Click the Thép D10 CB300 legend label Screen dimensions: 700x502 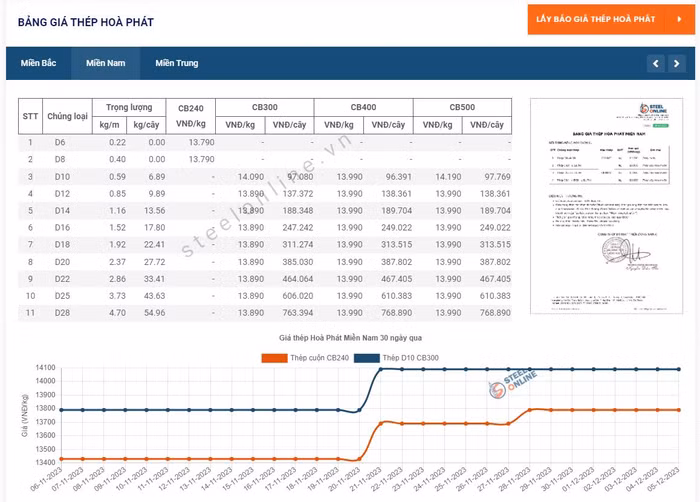pyautogui.click(x=411, y=358)
